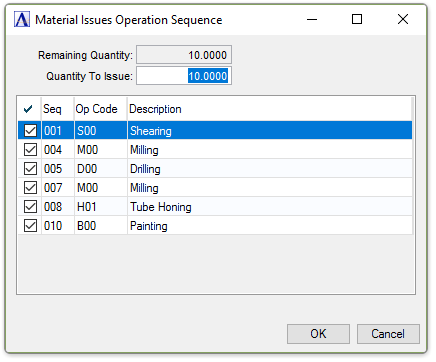Click the Cancel button

coord(388,334)
